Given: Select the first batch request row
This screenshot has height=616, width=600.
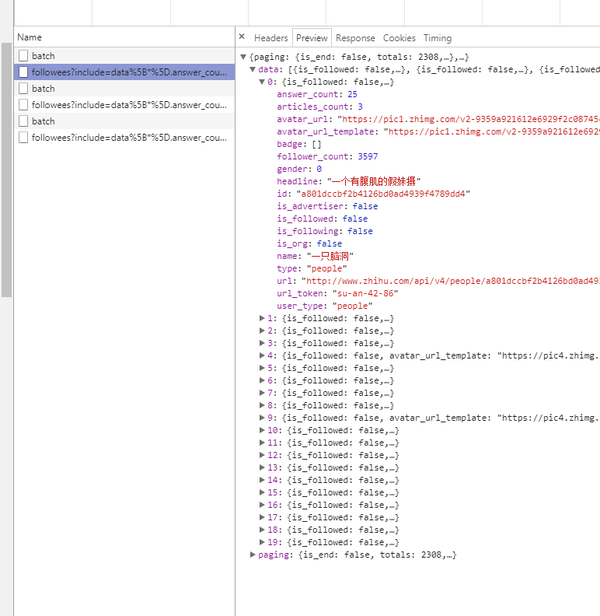Looking at the screenshot, I should click(124, 56).
